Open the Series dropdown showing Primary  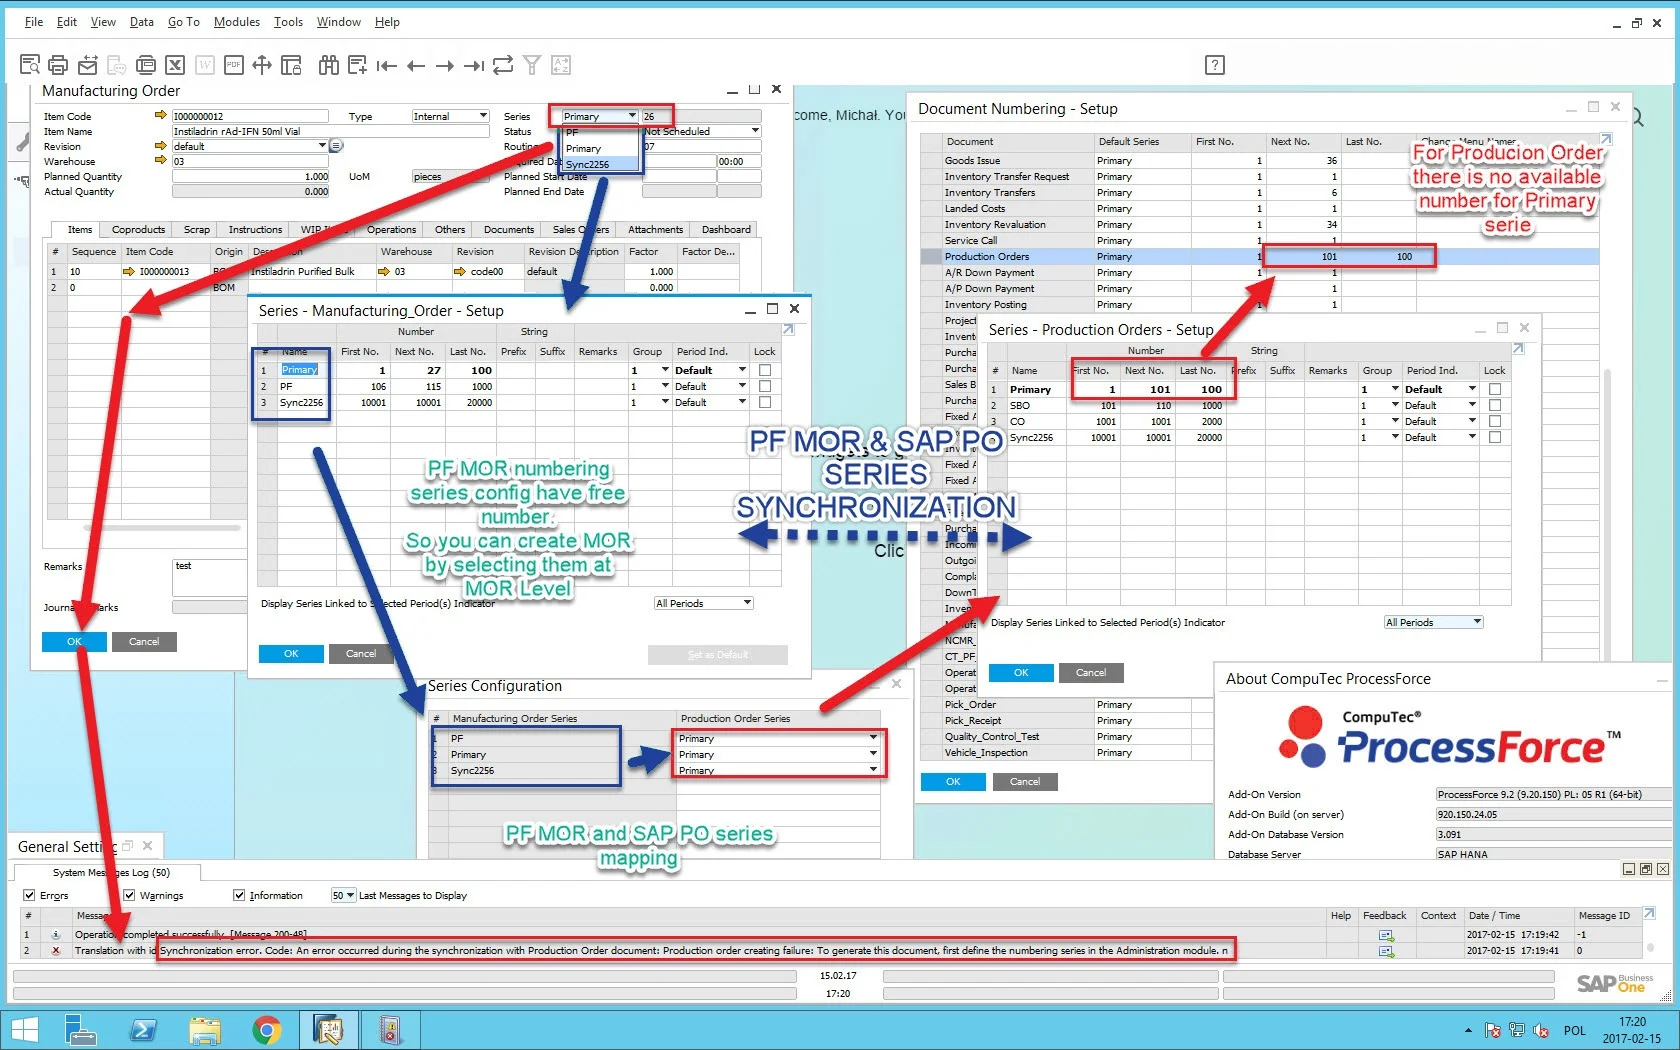tap(598, 116)
